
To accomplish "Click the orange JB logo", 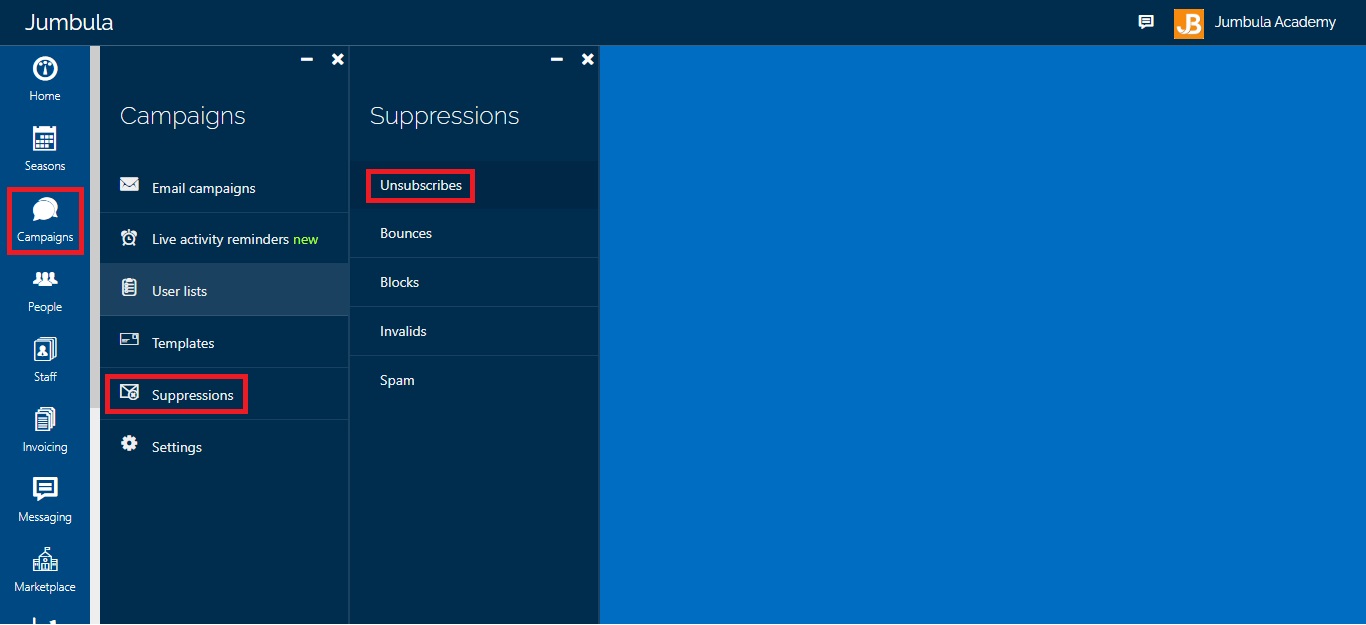I will click(1189, 23).
